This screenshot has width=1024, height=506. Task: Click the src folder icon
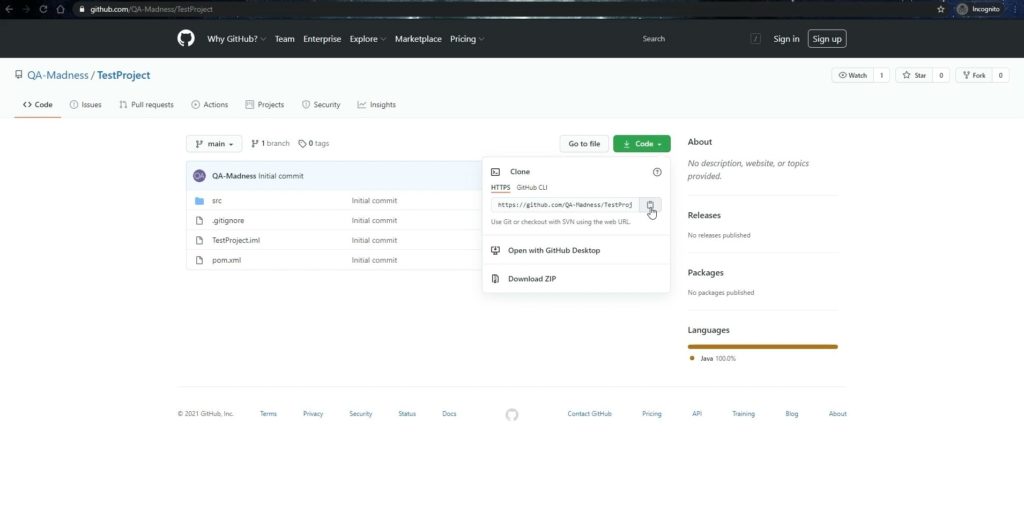coord(199,200)
